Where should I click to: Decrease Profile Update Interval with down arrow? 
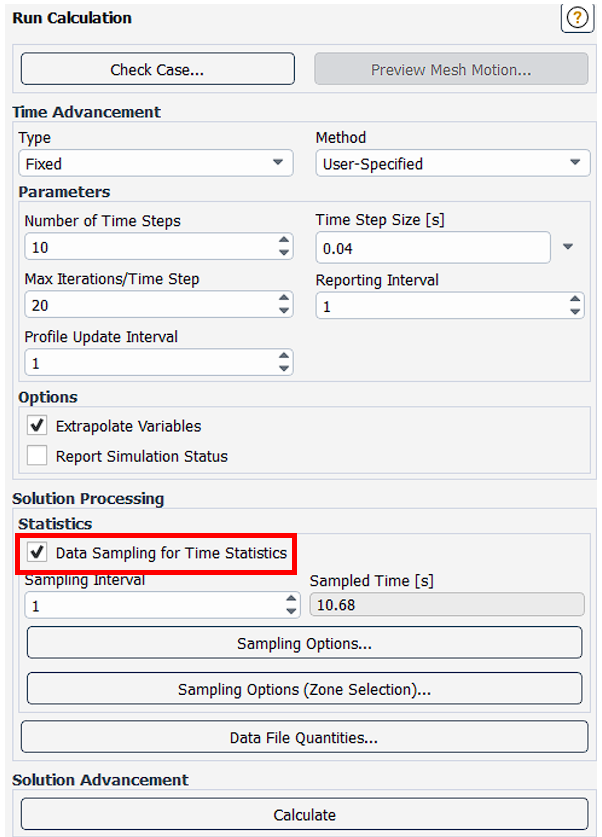point(284,369)
